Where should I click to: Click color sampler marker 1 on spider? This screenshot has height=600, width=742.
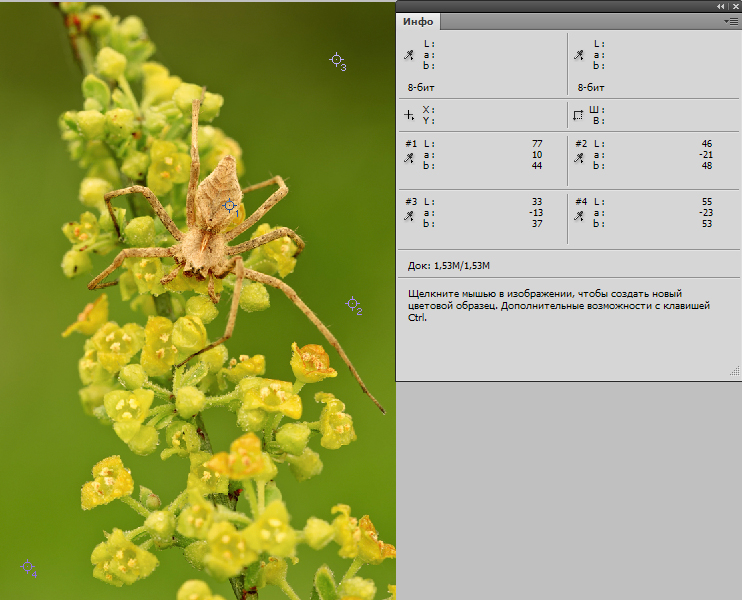[229, 205]
